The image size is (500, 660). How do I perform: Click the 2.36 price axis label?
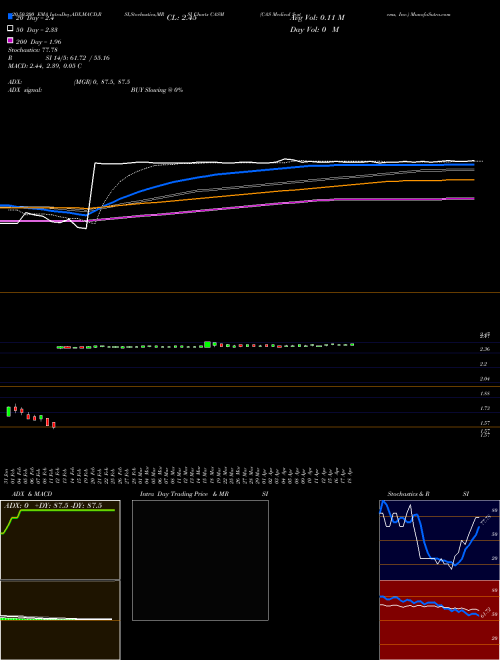tap(484, 349)
